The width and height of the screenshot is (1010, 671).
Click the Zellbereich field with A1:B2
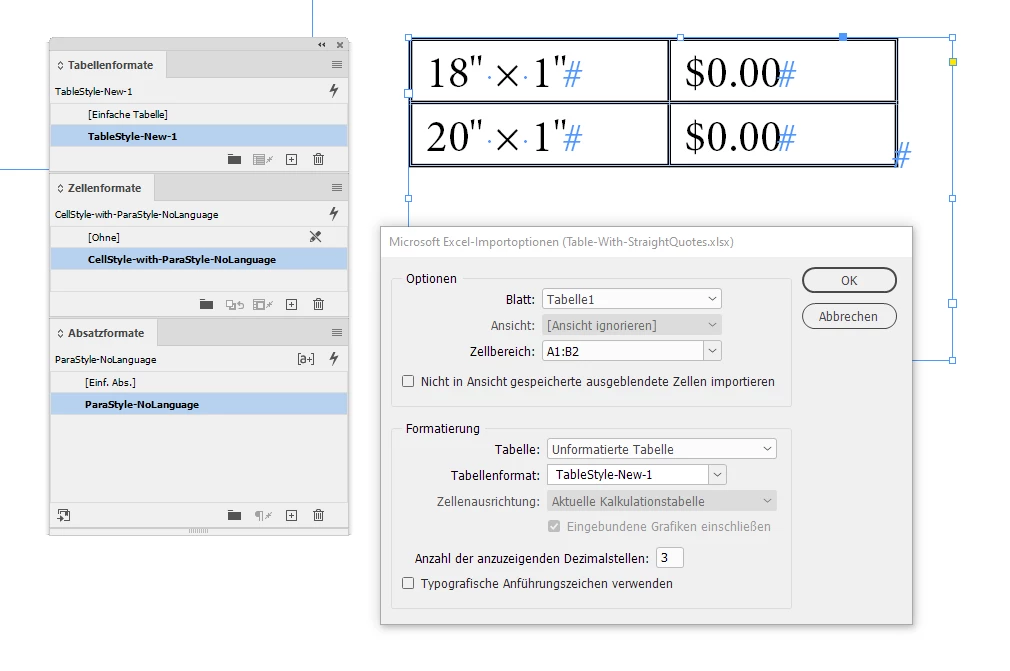click(x=623, y=351)
